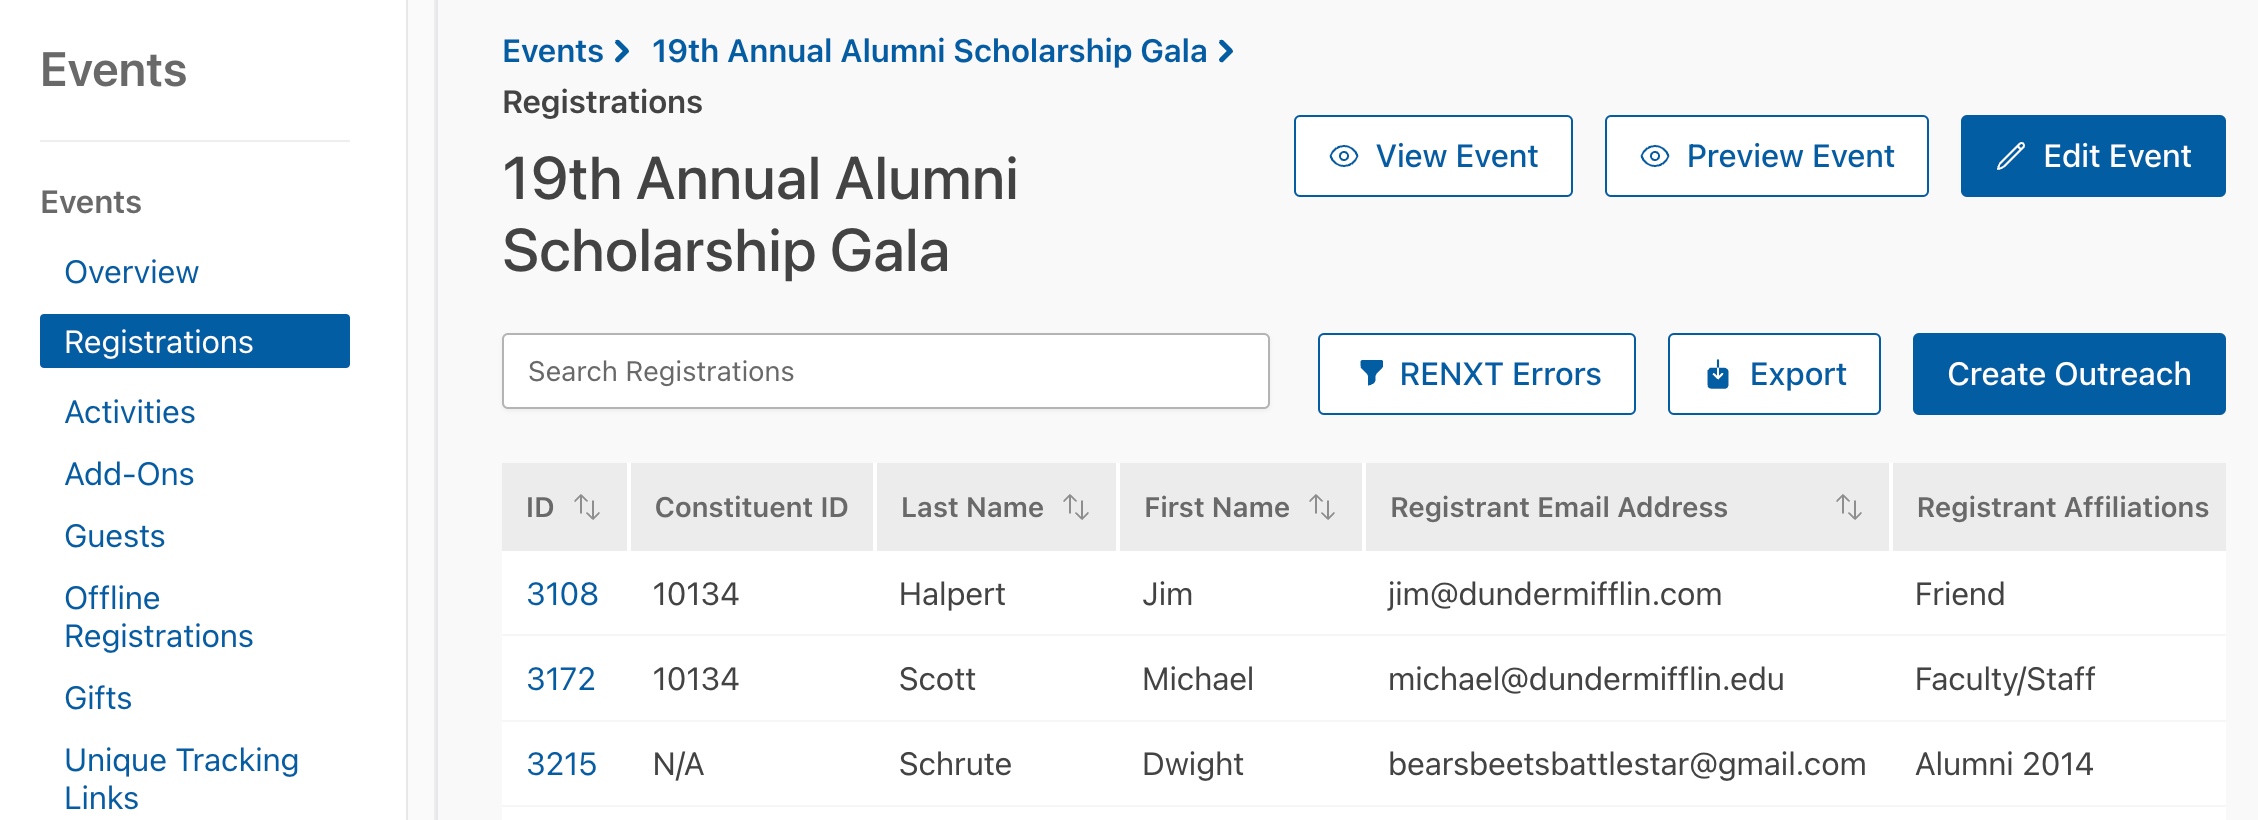Image resolution: width=2258 pixels, height=820 pixels.
Task: Click the chevron after Events breadcrumb
Action: [x=622, y=51]
